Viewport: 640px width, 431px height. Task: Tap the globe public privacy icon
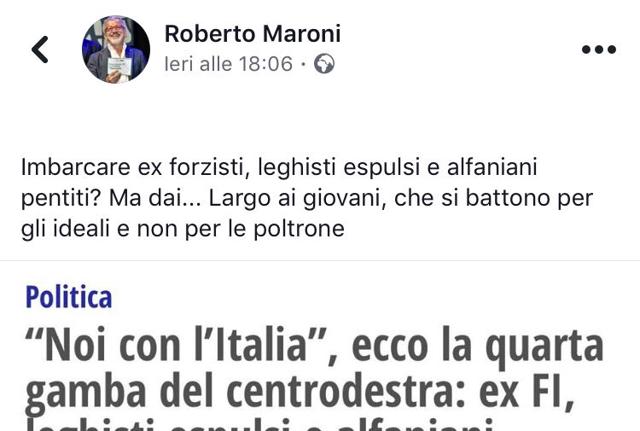pos(324,64)
